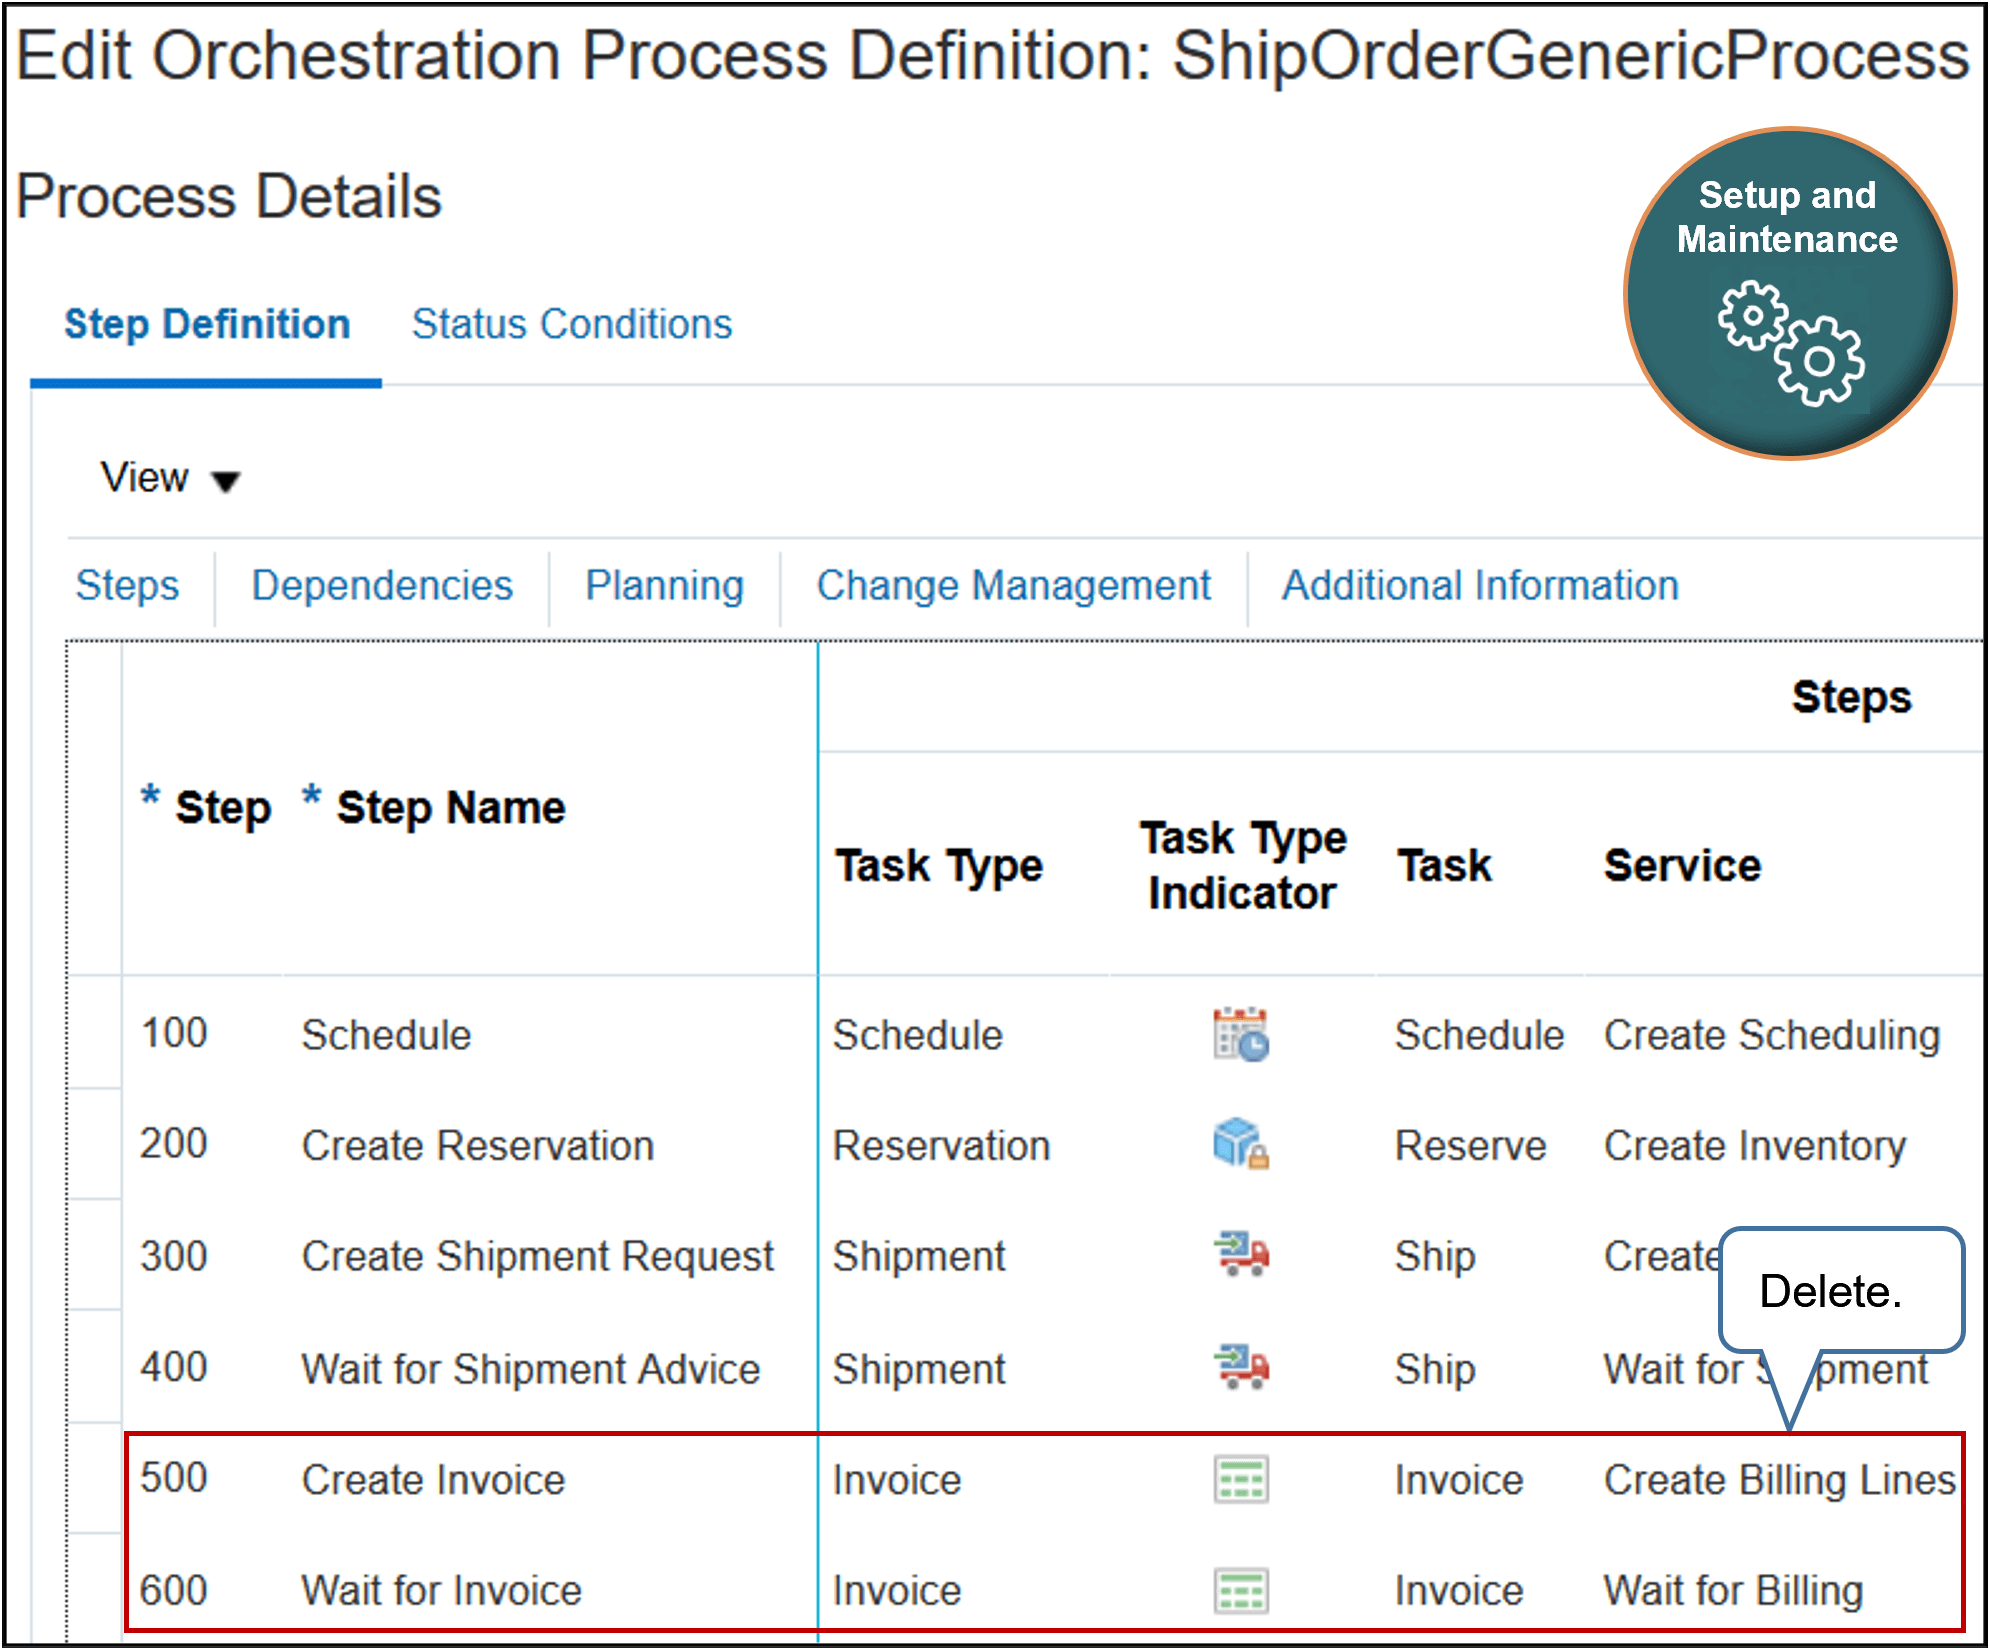Select the Step Definition tab
This screenshot has width=1990, height=1650.
tap(206, 323)
